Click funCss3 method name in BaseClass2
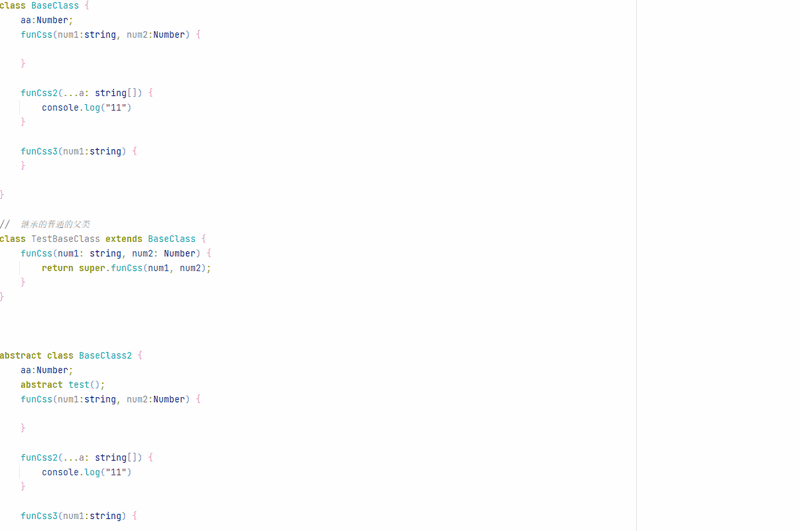 [39, 516]
